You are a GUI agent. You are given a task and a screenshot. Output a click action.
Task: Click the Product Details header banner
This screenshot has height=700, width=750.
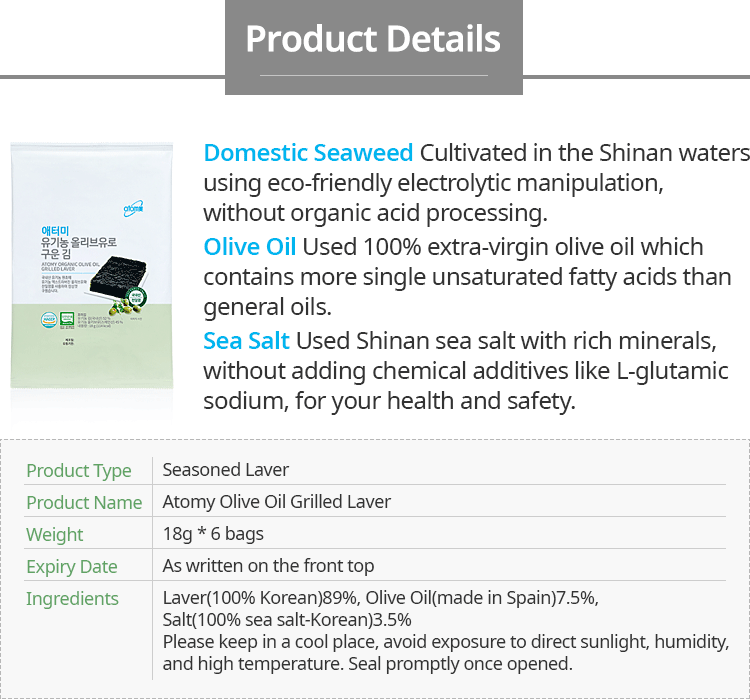[374, 47]
